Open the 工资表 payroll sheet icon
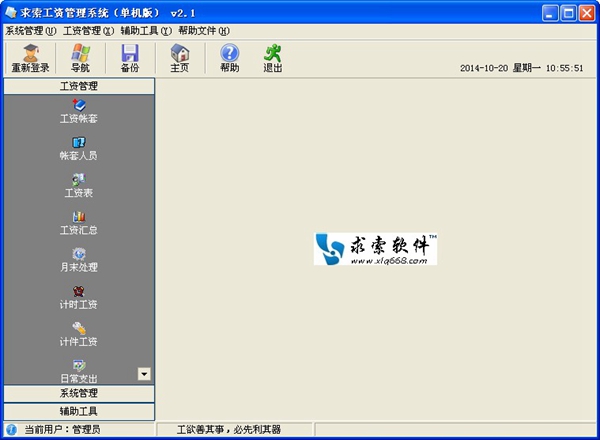The image size is (600, 440). click(78, 184)
